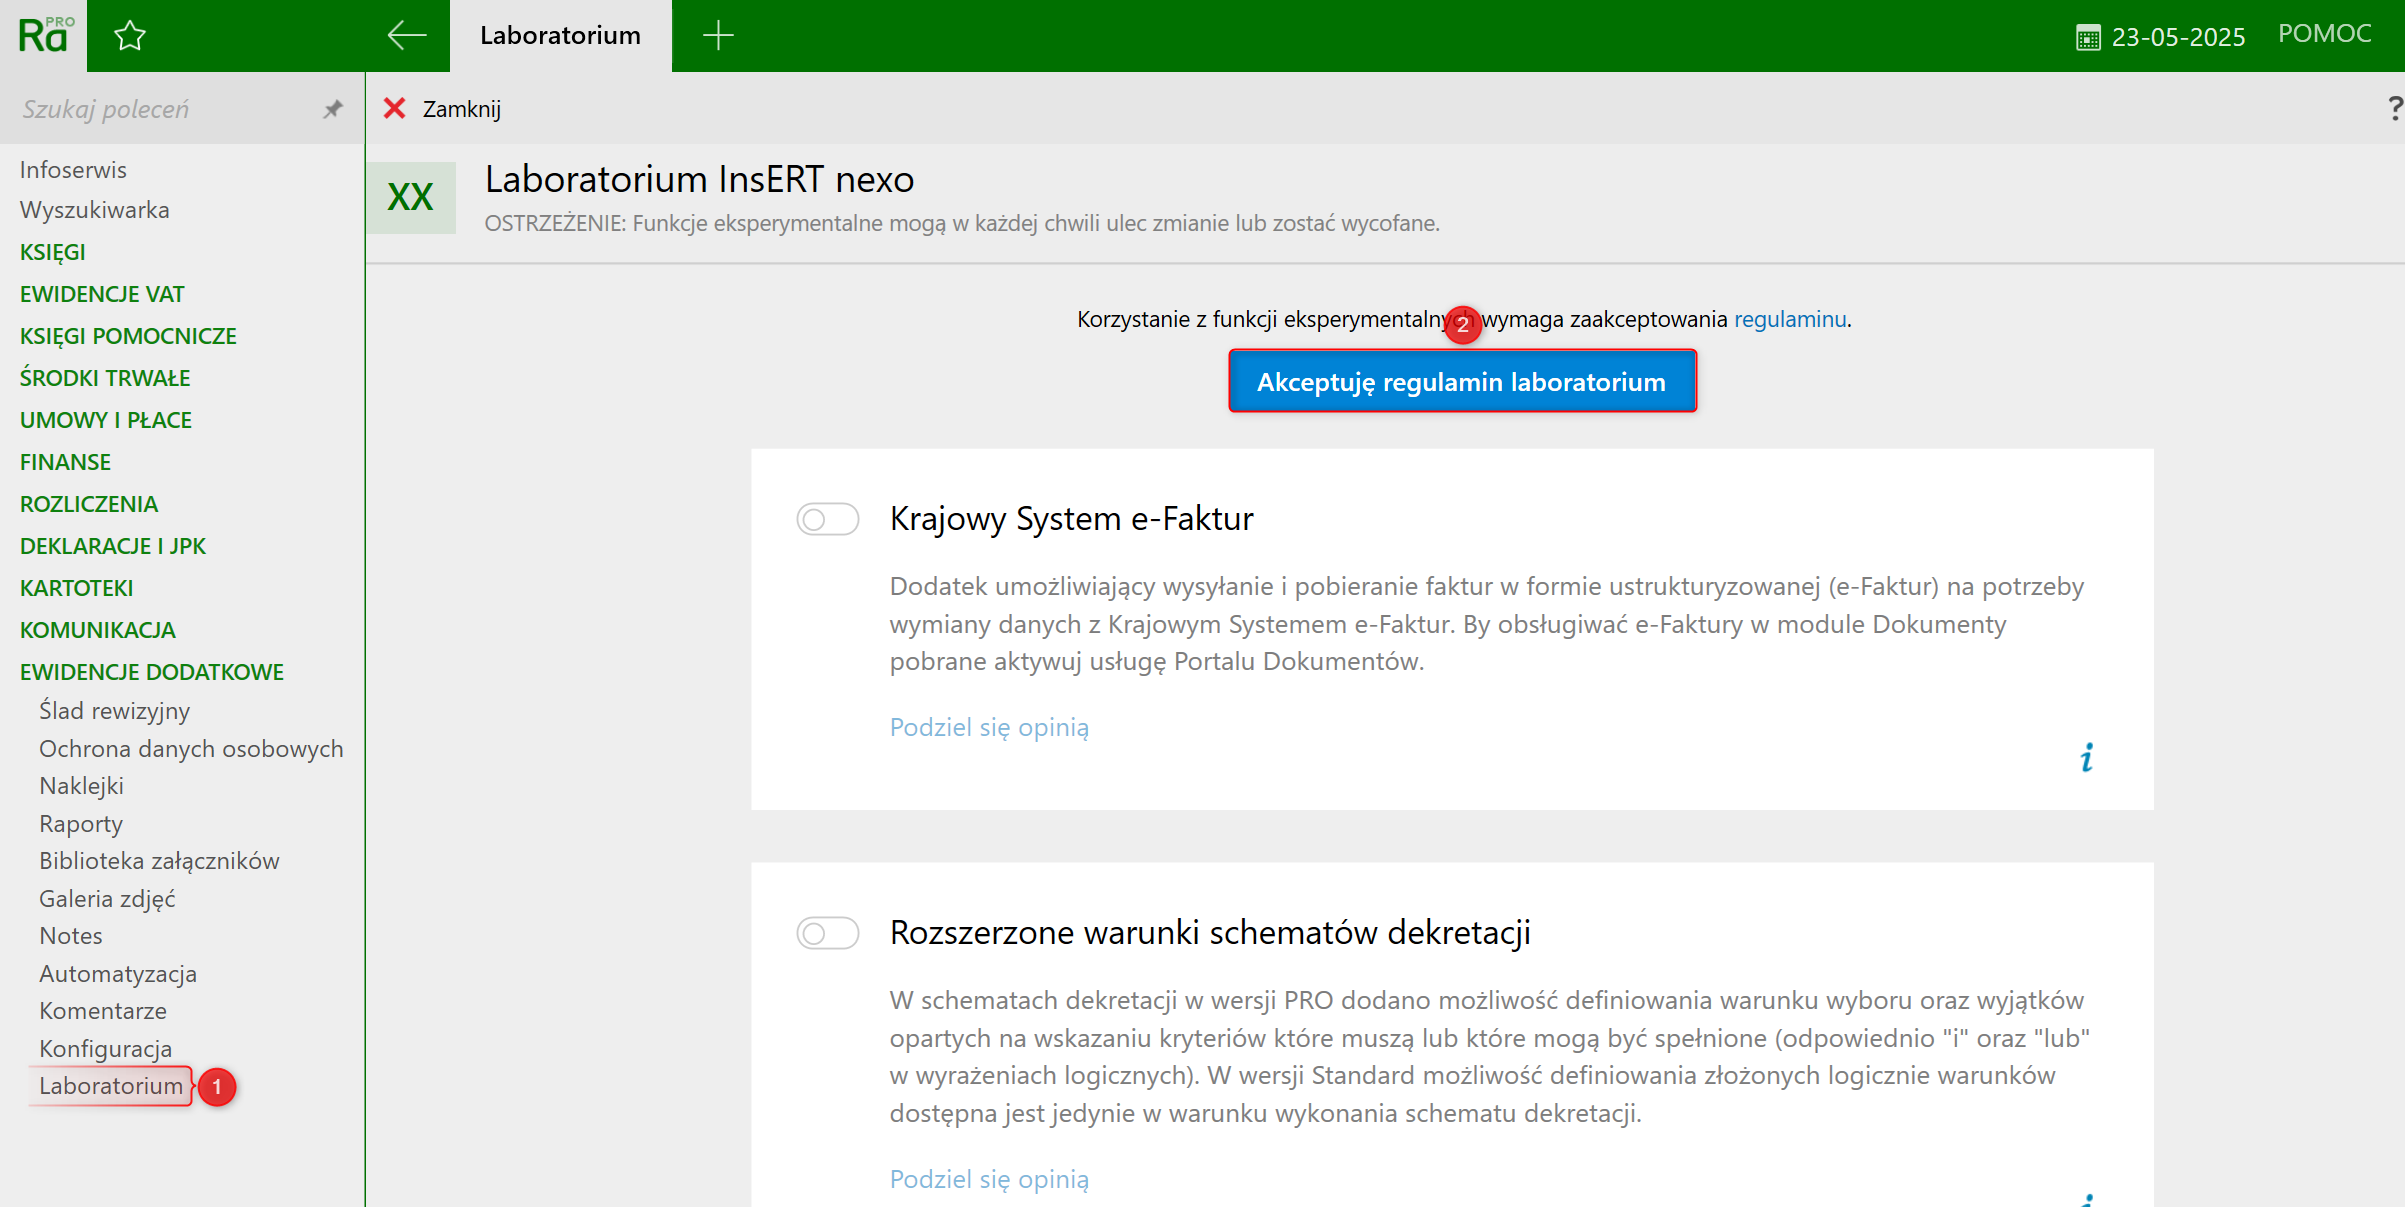Click the question mark help icon

pos(2394,107)
